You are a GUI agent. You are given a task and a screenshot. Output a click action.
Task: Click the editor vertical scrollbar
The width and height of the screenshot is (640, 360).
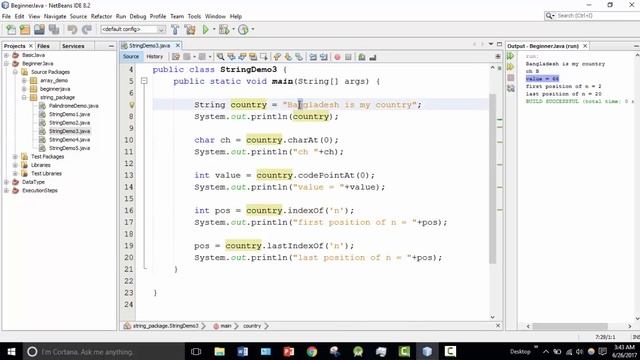tap(493, 179)
